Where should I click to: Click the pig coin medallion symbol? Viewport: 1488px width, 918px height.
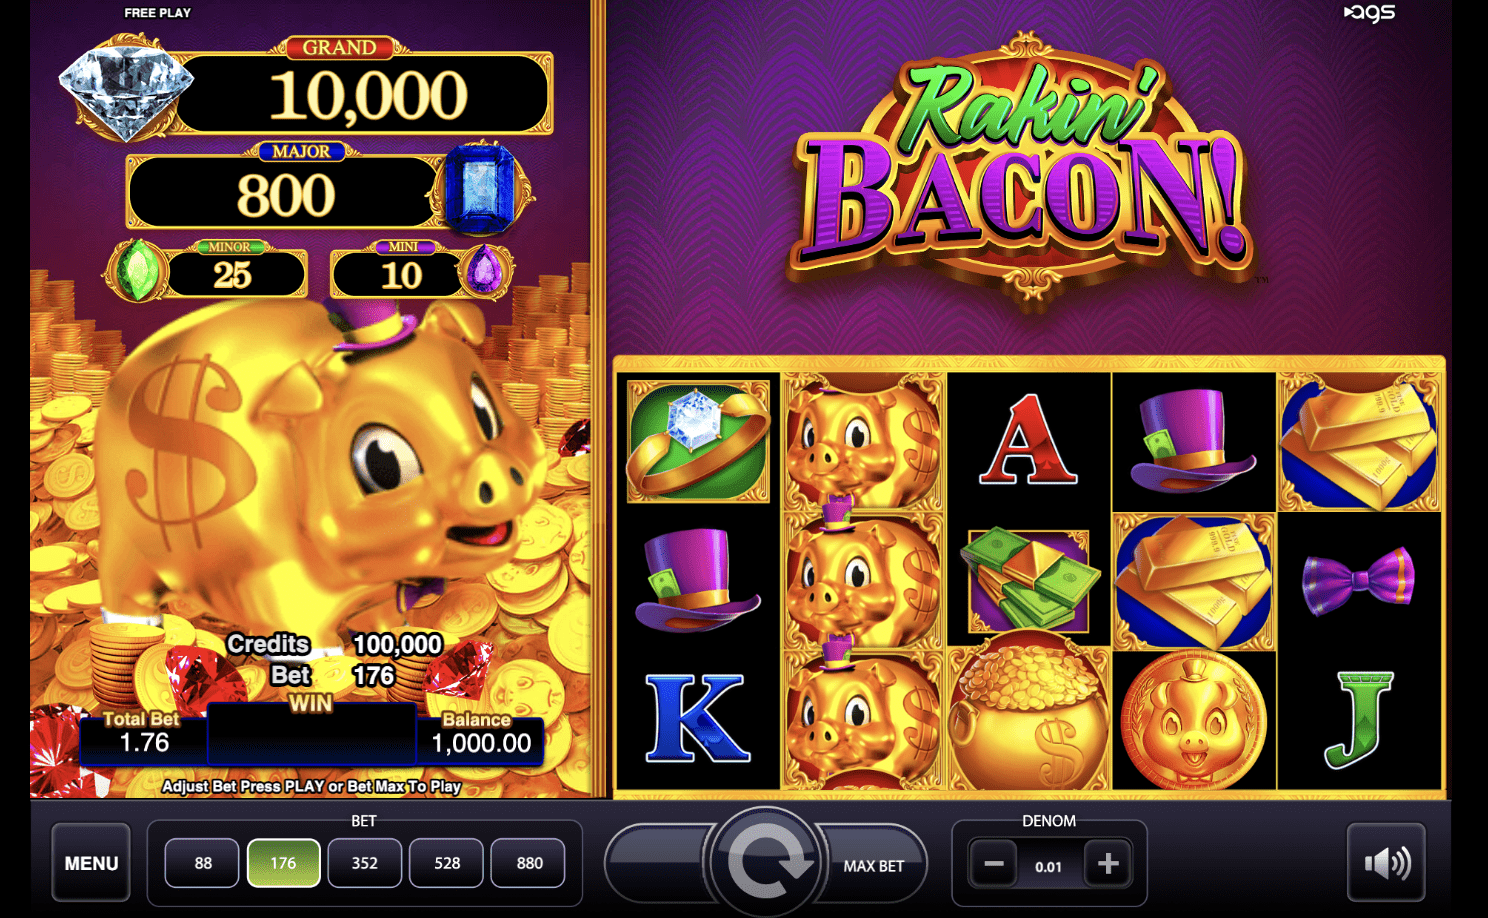coord(1193,720)
